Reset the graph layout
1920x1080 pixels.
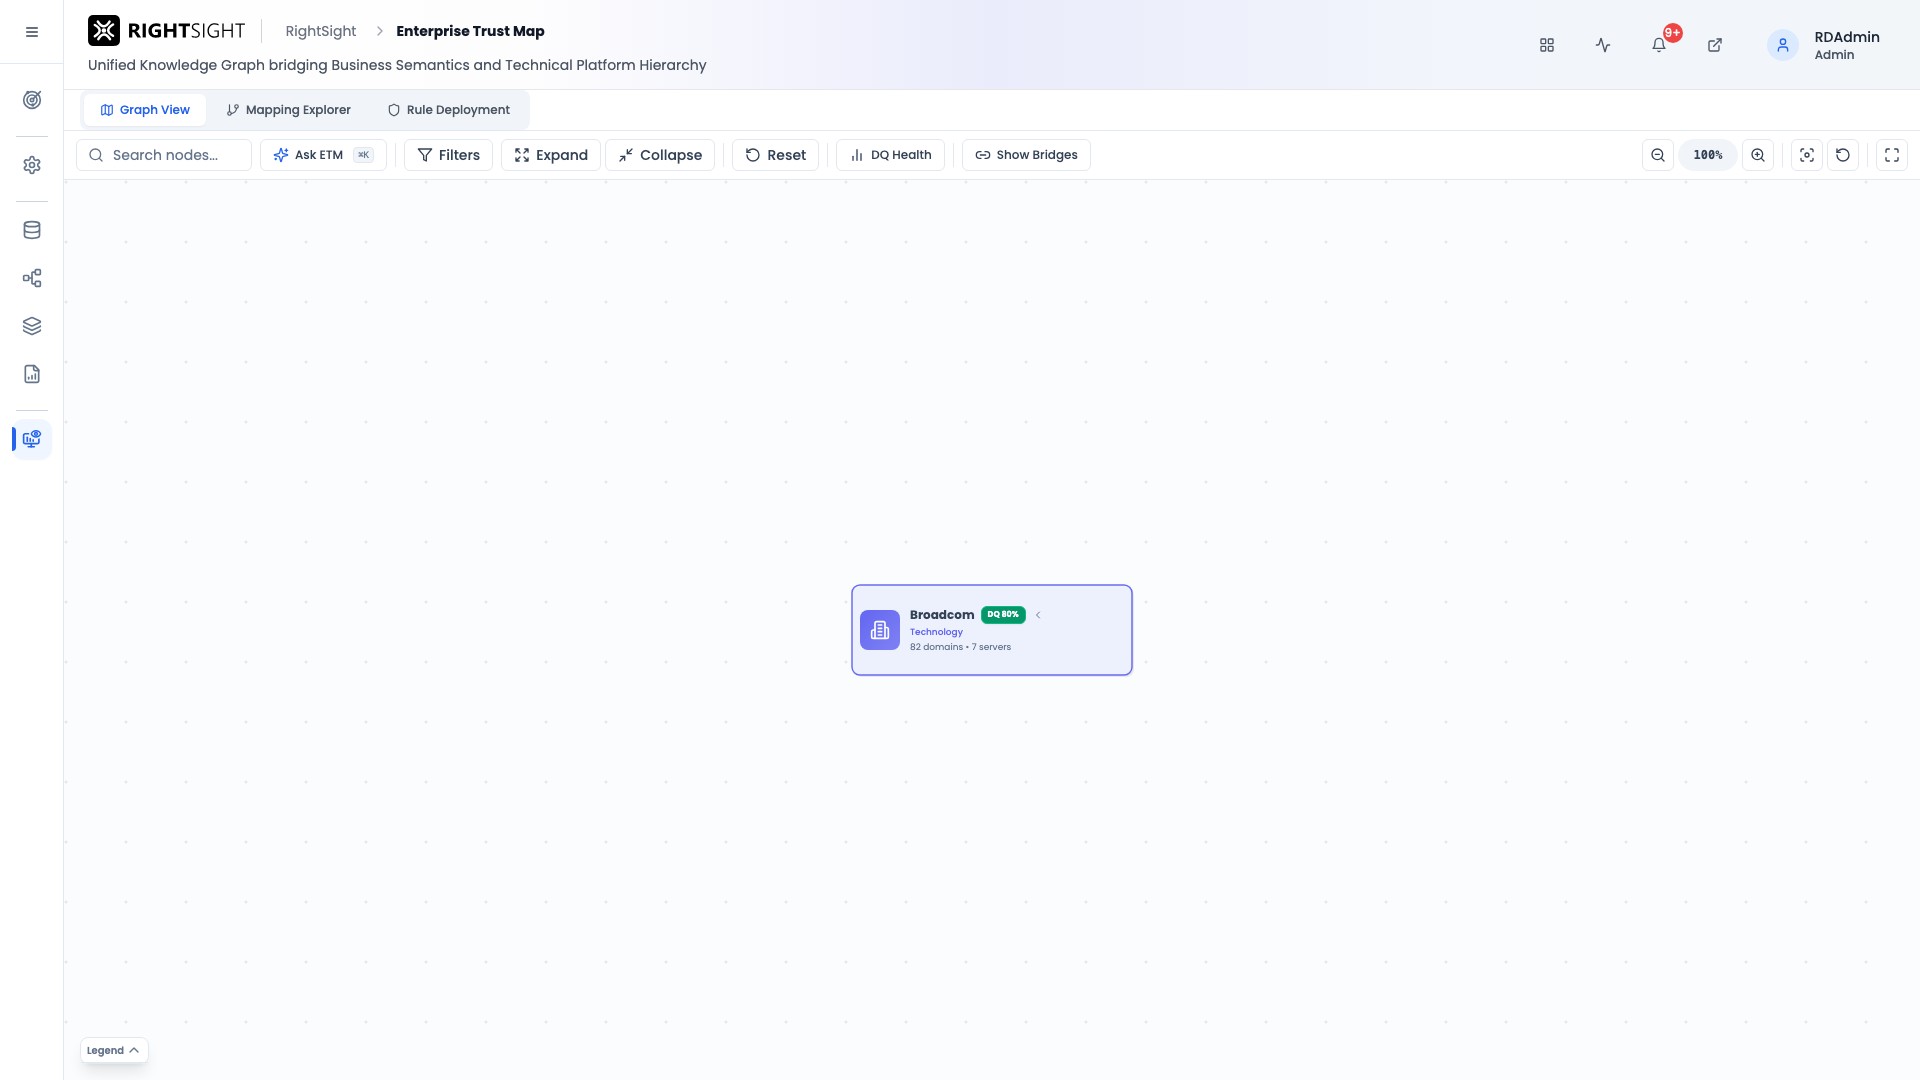click(775, 155)
